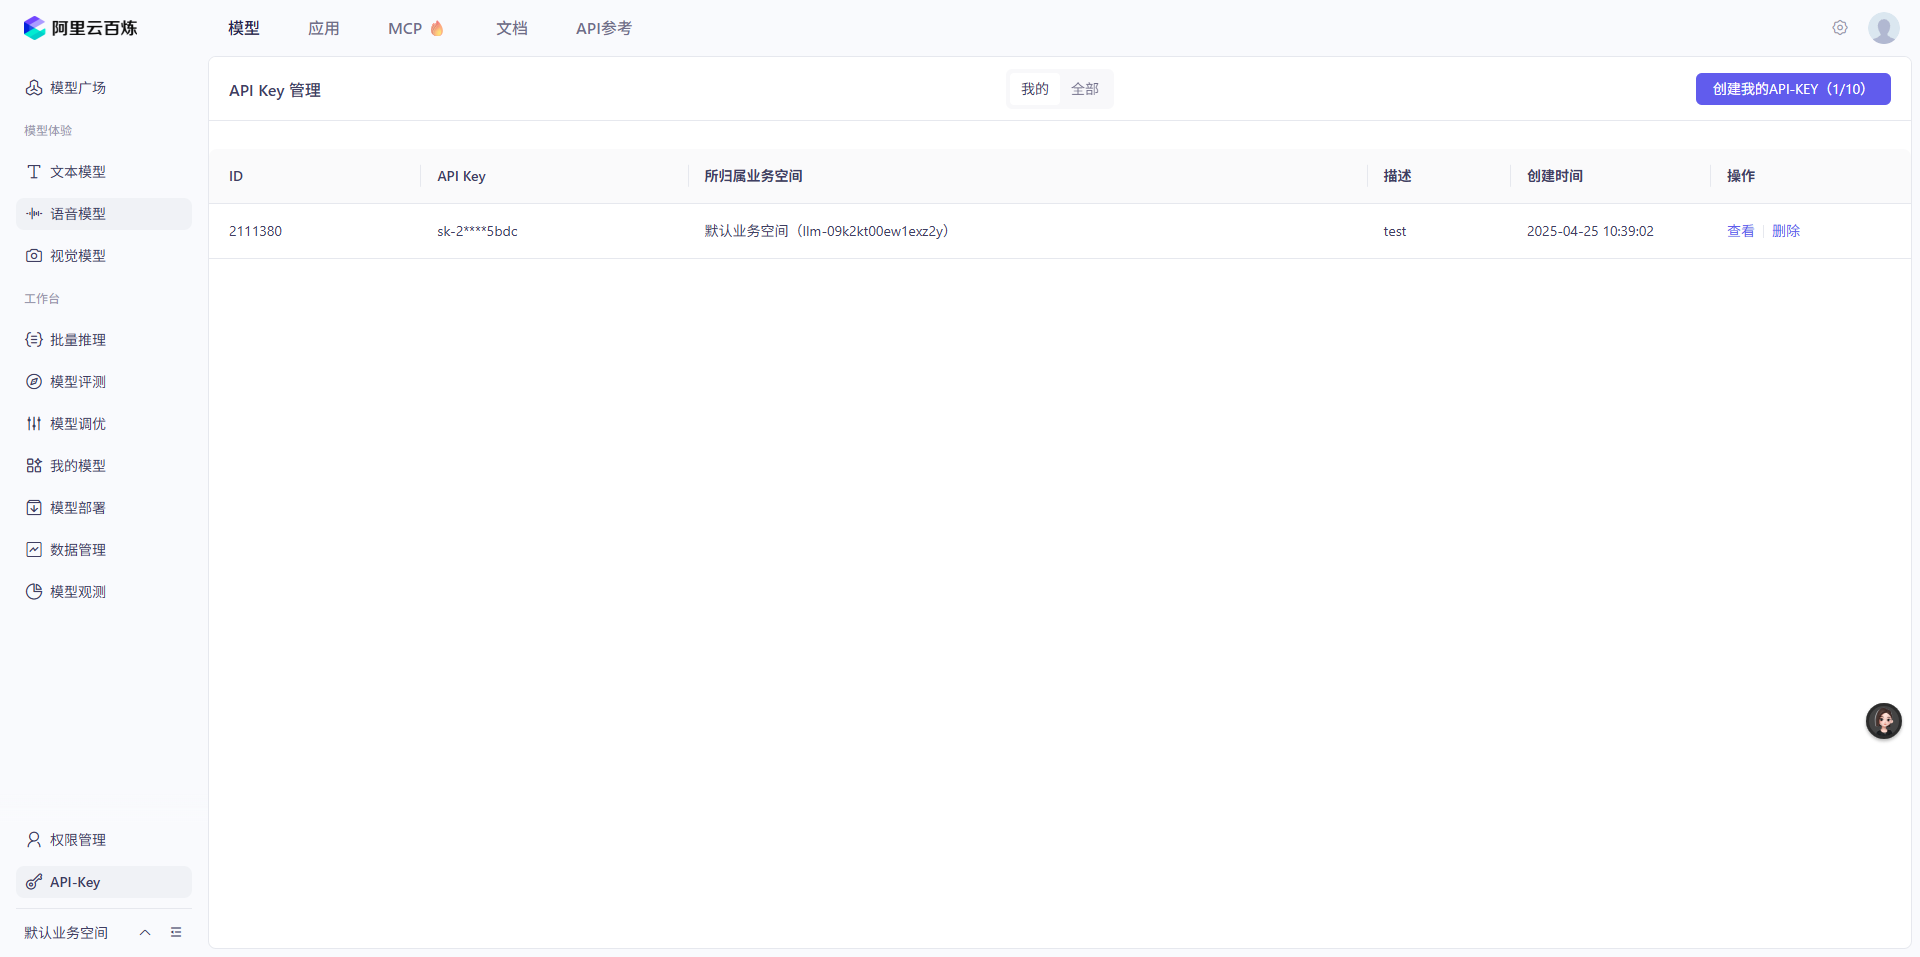Open the user avatar menu
The width and height of the screenshot is (1920, 957).
coord(1884,28)
